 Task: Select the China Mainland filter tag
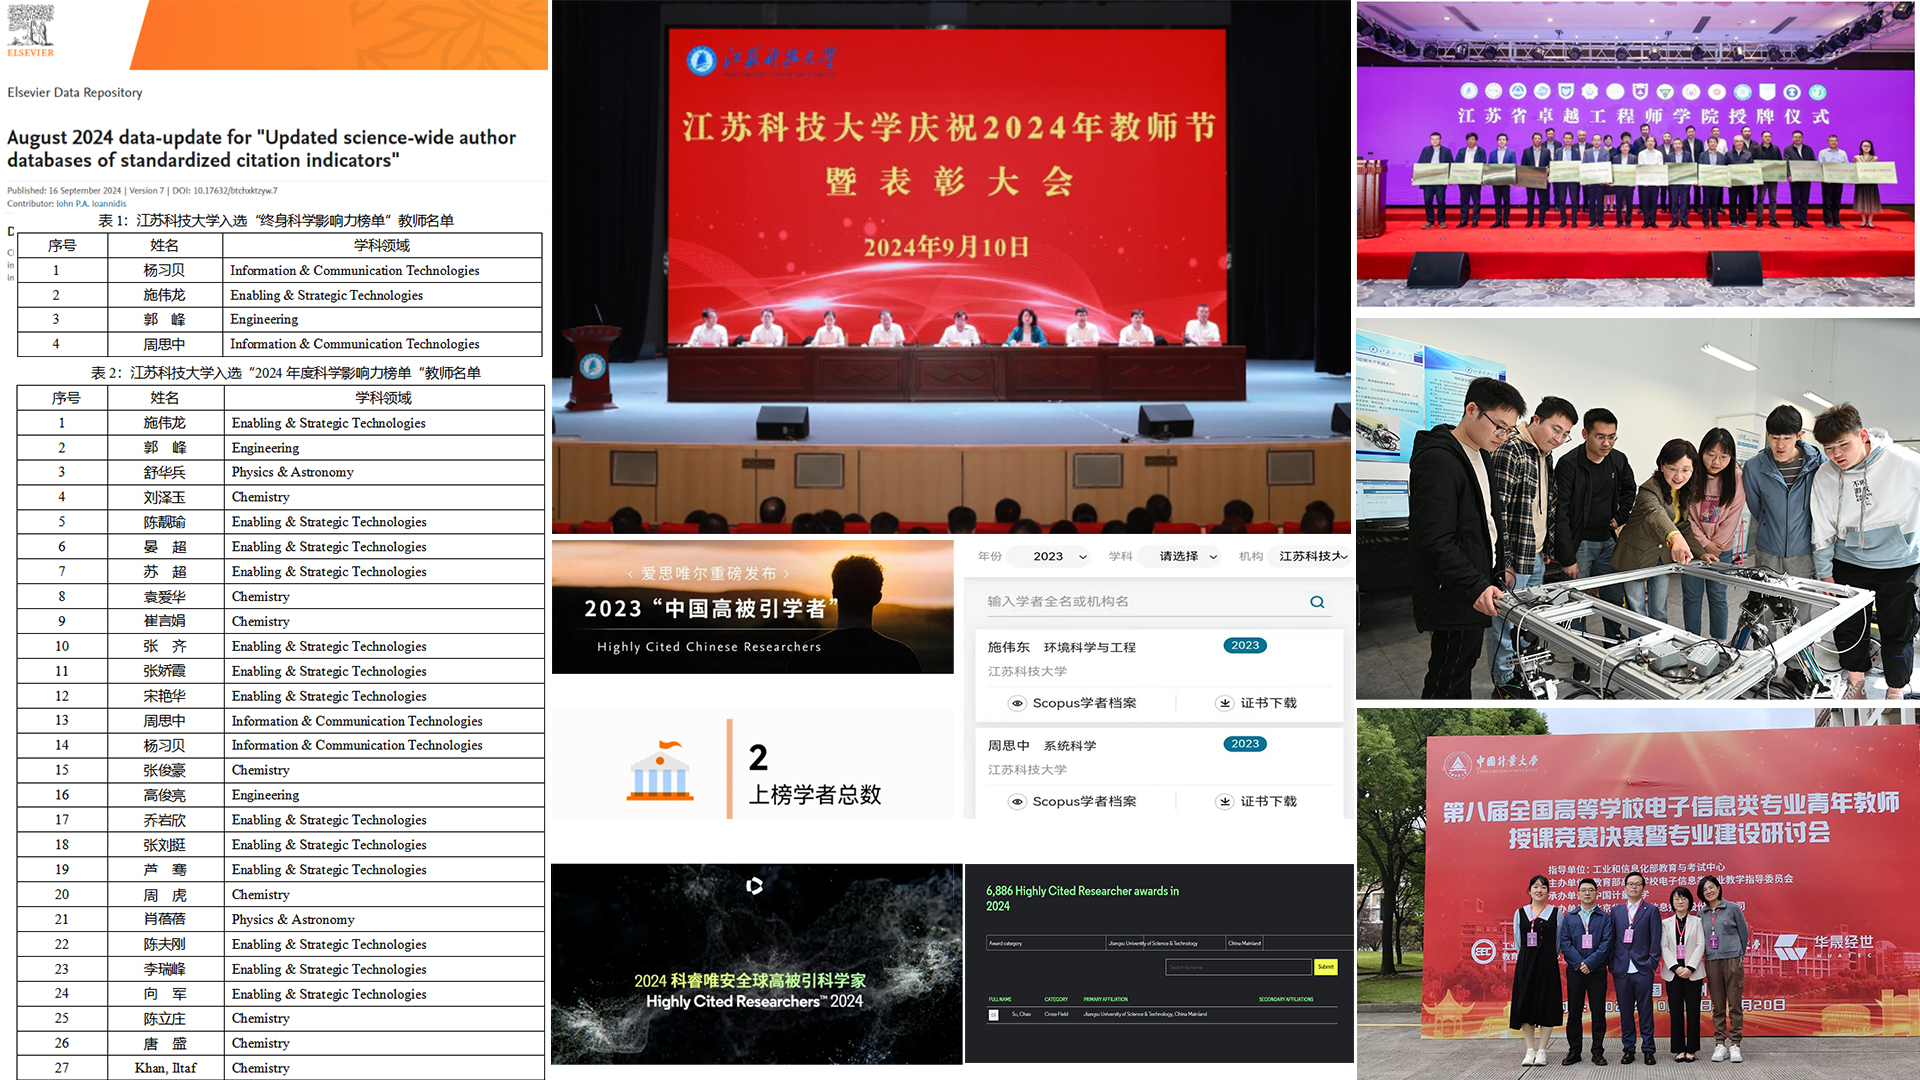1245,943
